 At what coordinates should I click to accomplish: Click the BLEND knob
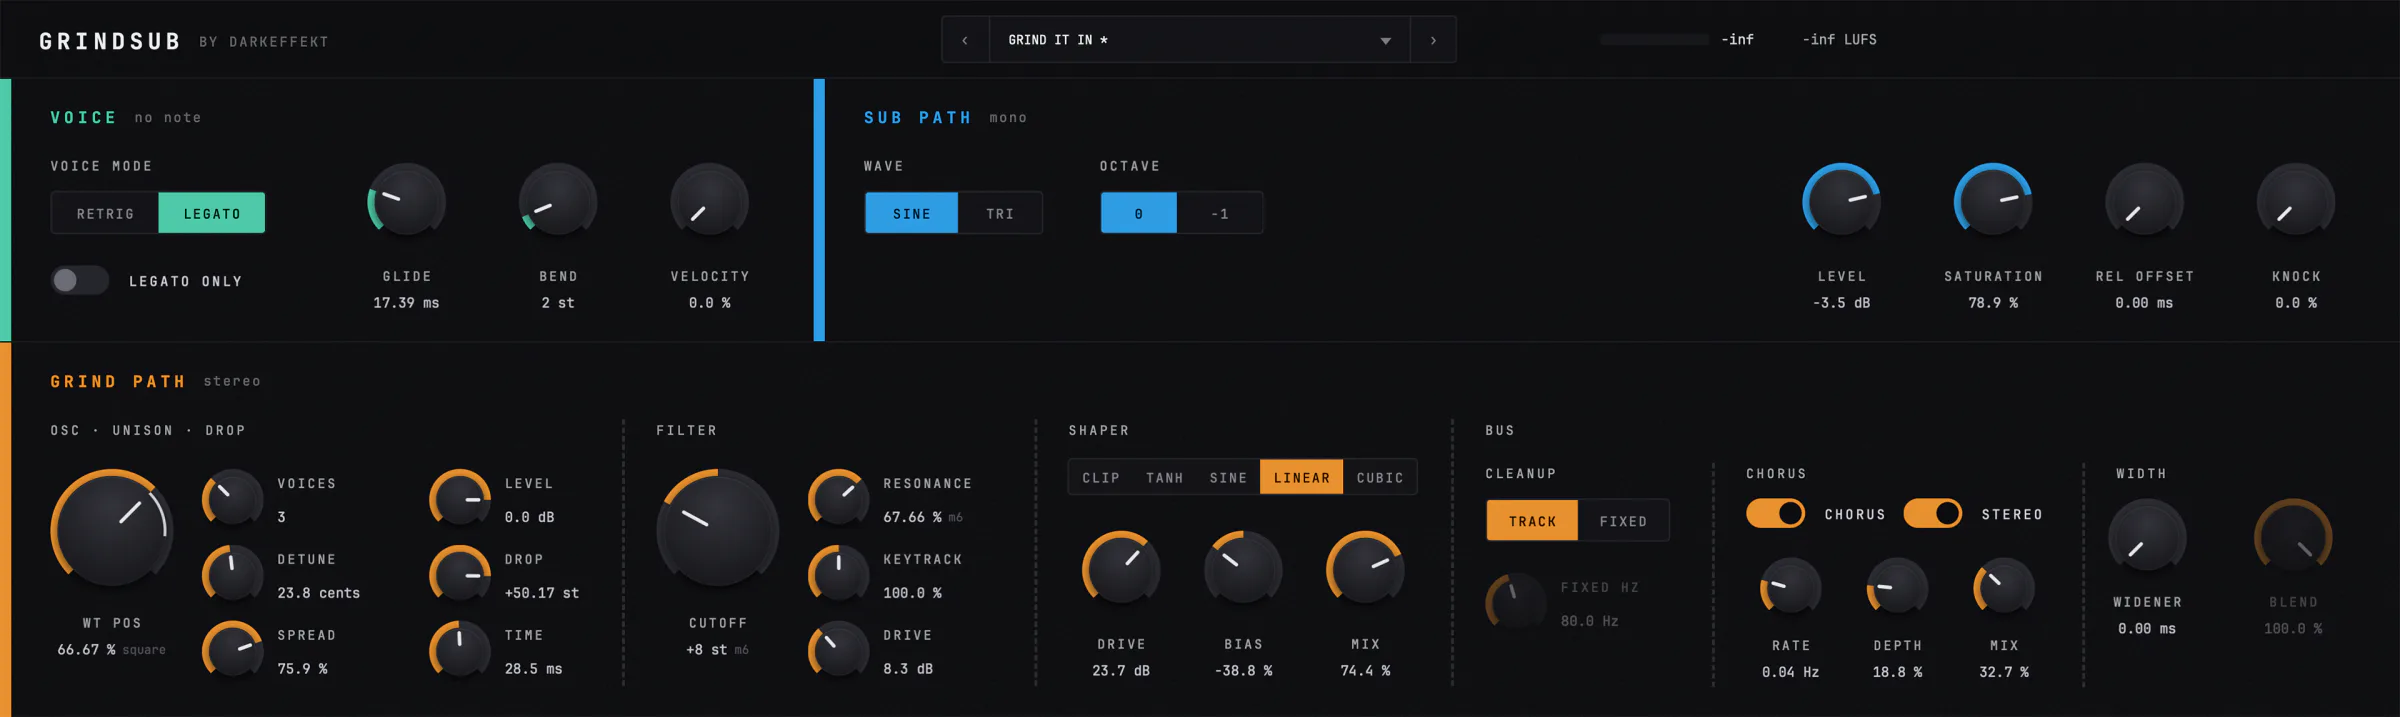click(2293, 537)
